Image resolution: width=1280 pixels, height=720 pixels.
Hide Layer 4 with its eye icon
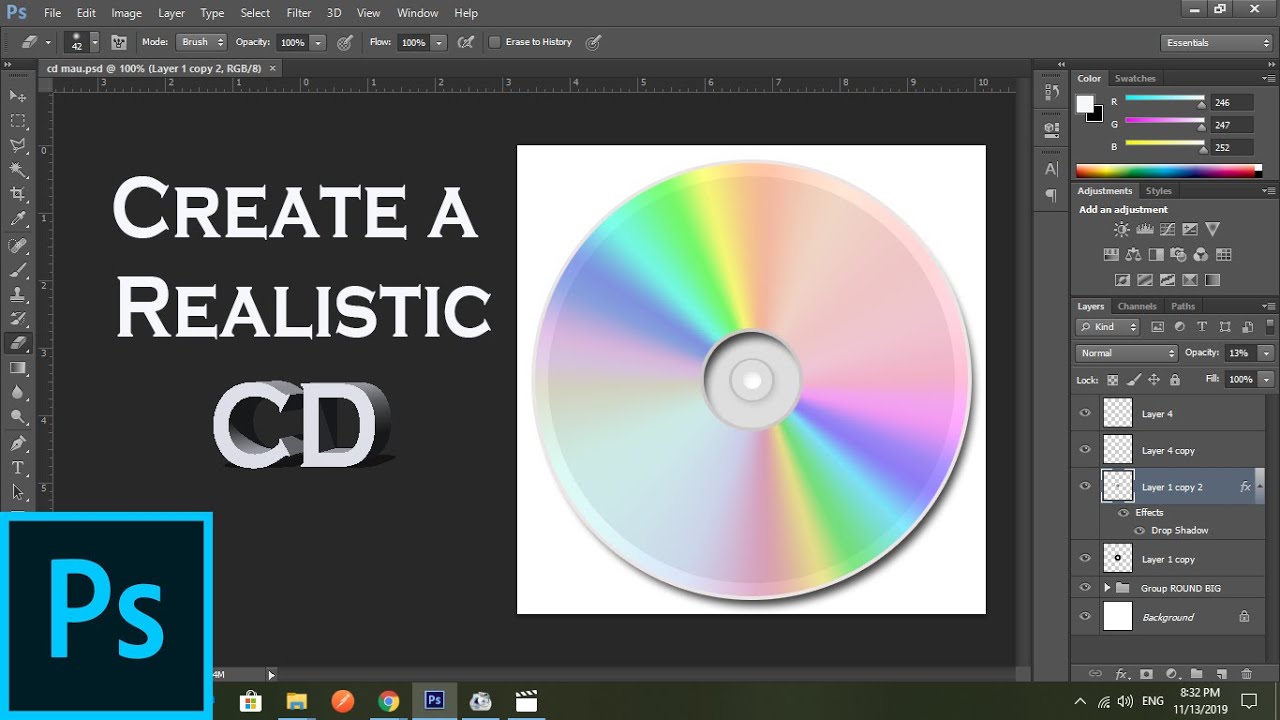(x=1085, y=413)
